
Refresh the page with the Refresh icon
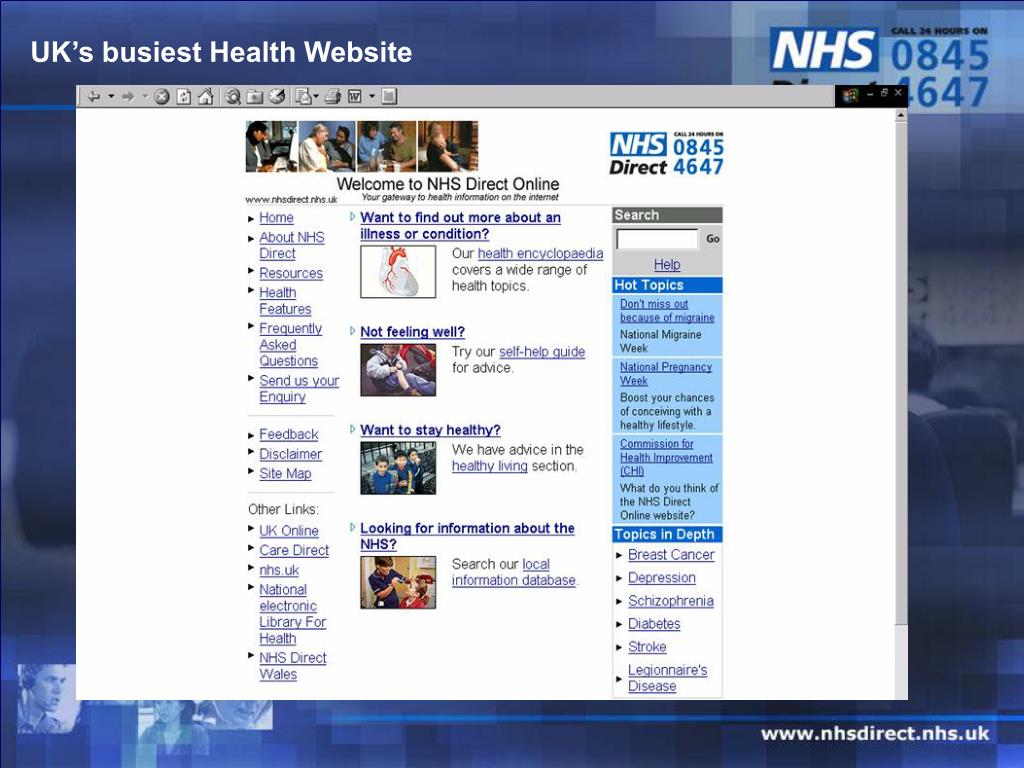[184, 97]
